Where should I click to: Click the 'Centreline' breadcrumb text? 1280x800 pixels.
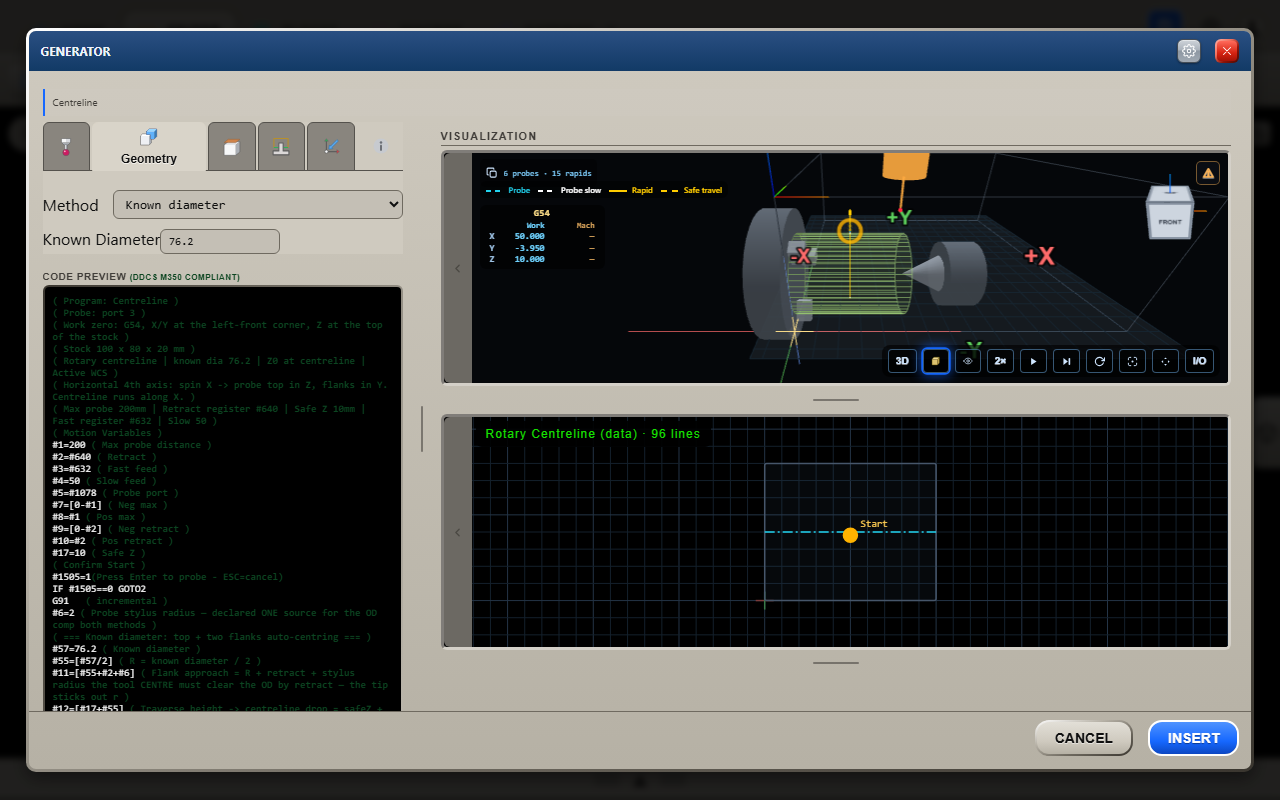point(75,102)
